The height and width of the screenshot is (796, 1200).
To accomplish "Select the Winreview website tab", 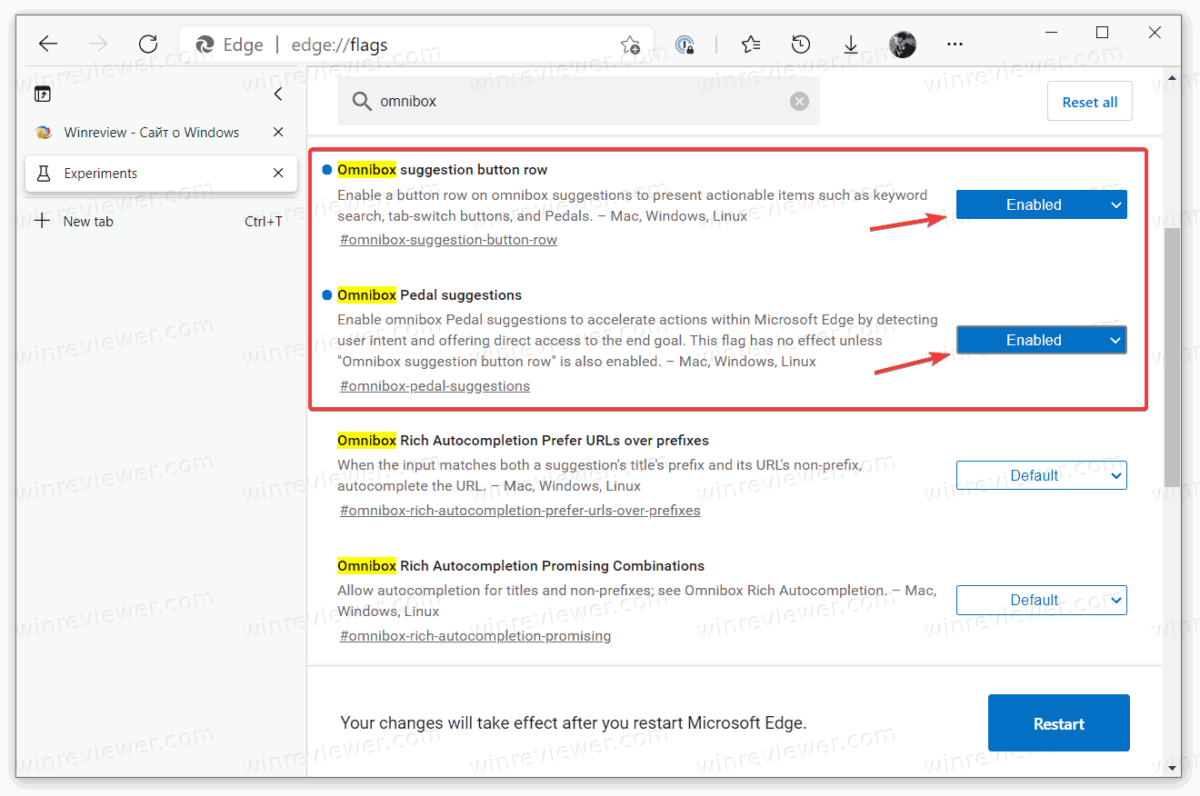I will tap(140, 131).
